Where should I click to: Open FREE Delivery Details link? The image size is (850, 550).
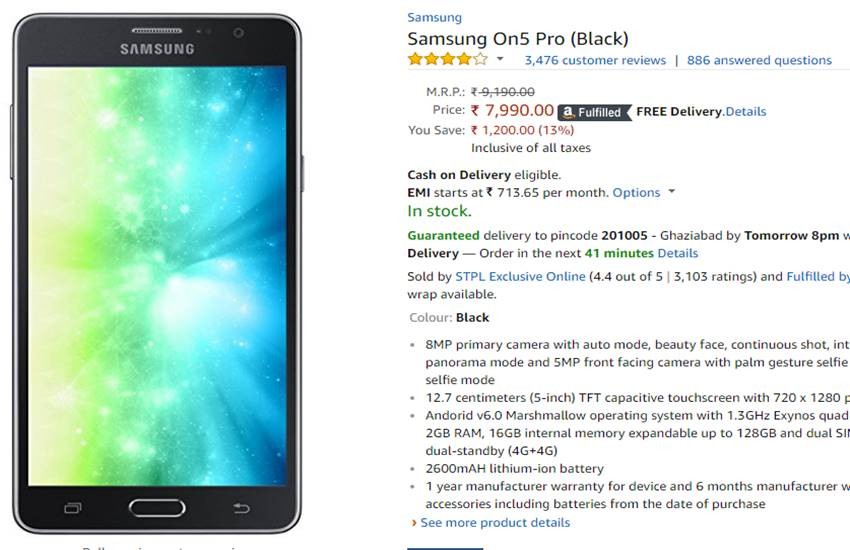click(746, 112)
